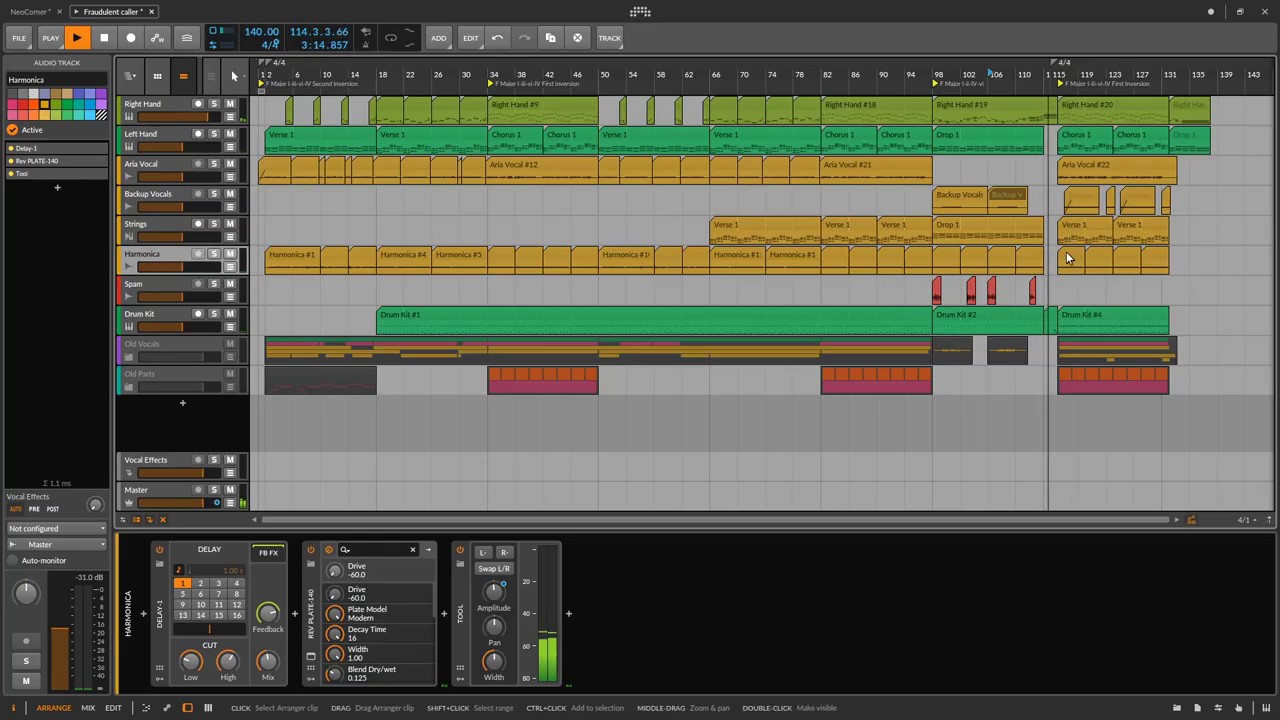The width and height of the screenshot is (1280, 720).
Task: Record-arm the Aria Vocal track
Action: 198,164
